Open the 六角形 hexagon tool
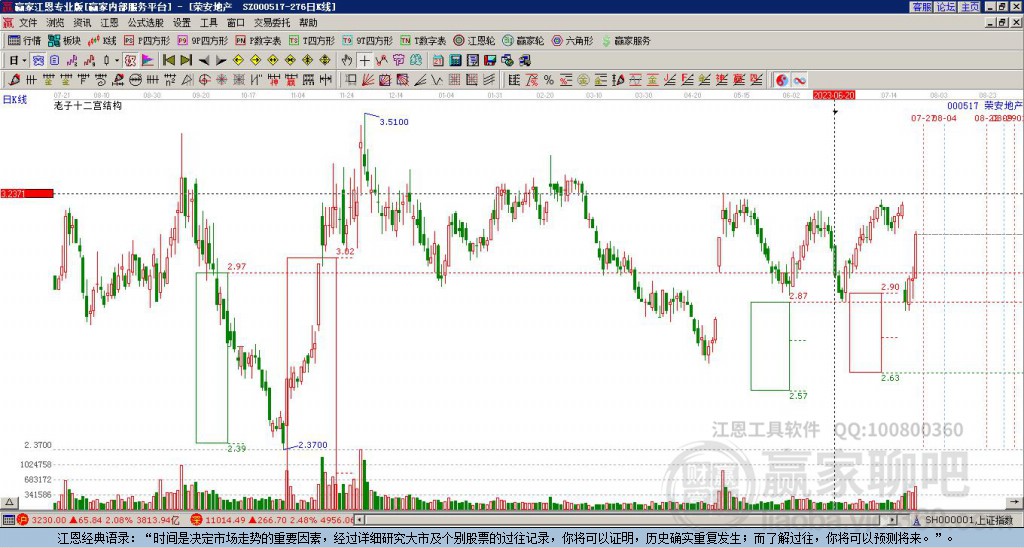 tap(572, 40)
